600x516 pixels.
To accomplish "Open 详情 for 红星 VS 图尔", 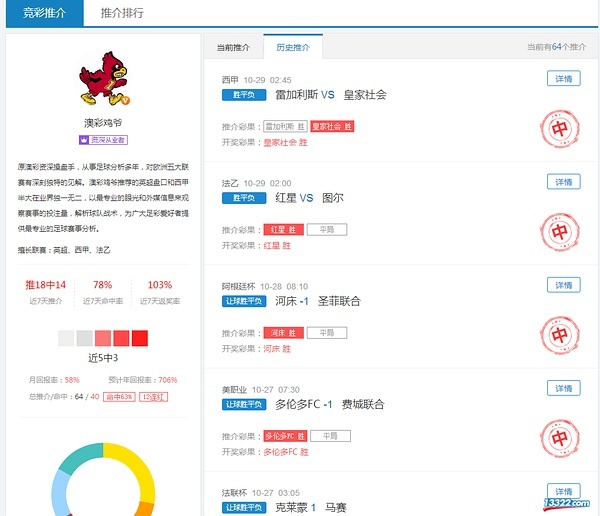I will (x=564, y=182).
